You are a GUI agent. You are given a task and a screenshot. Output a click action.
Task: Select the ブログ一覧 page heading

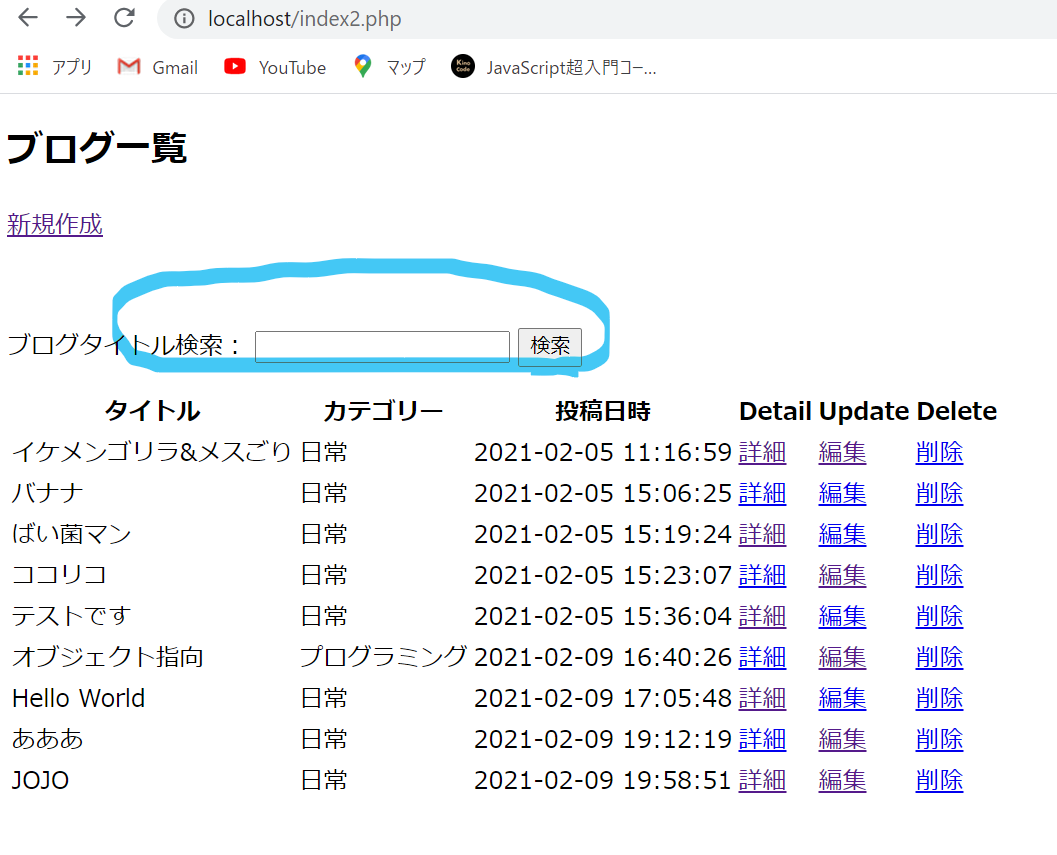click(x=96, y=148)
